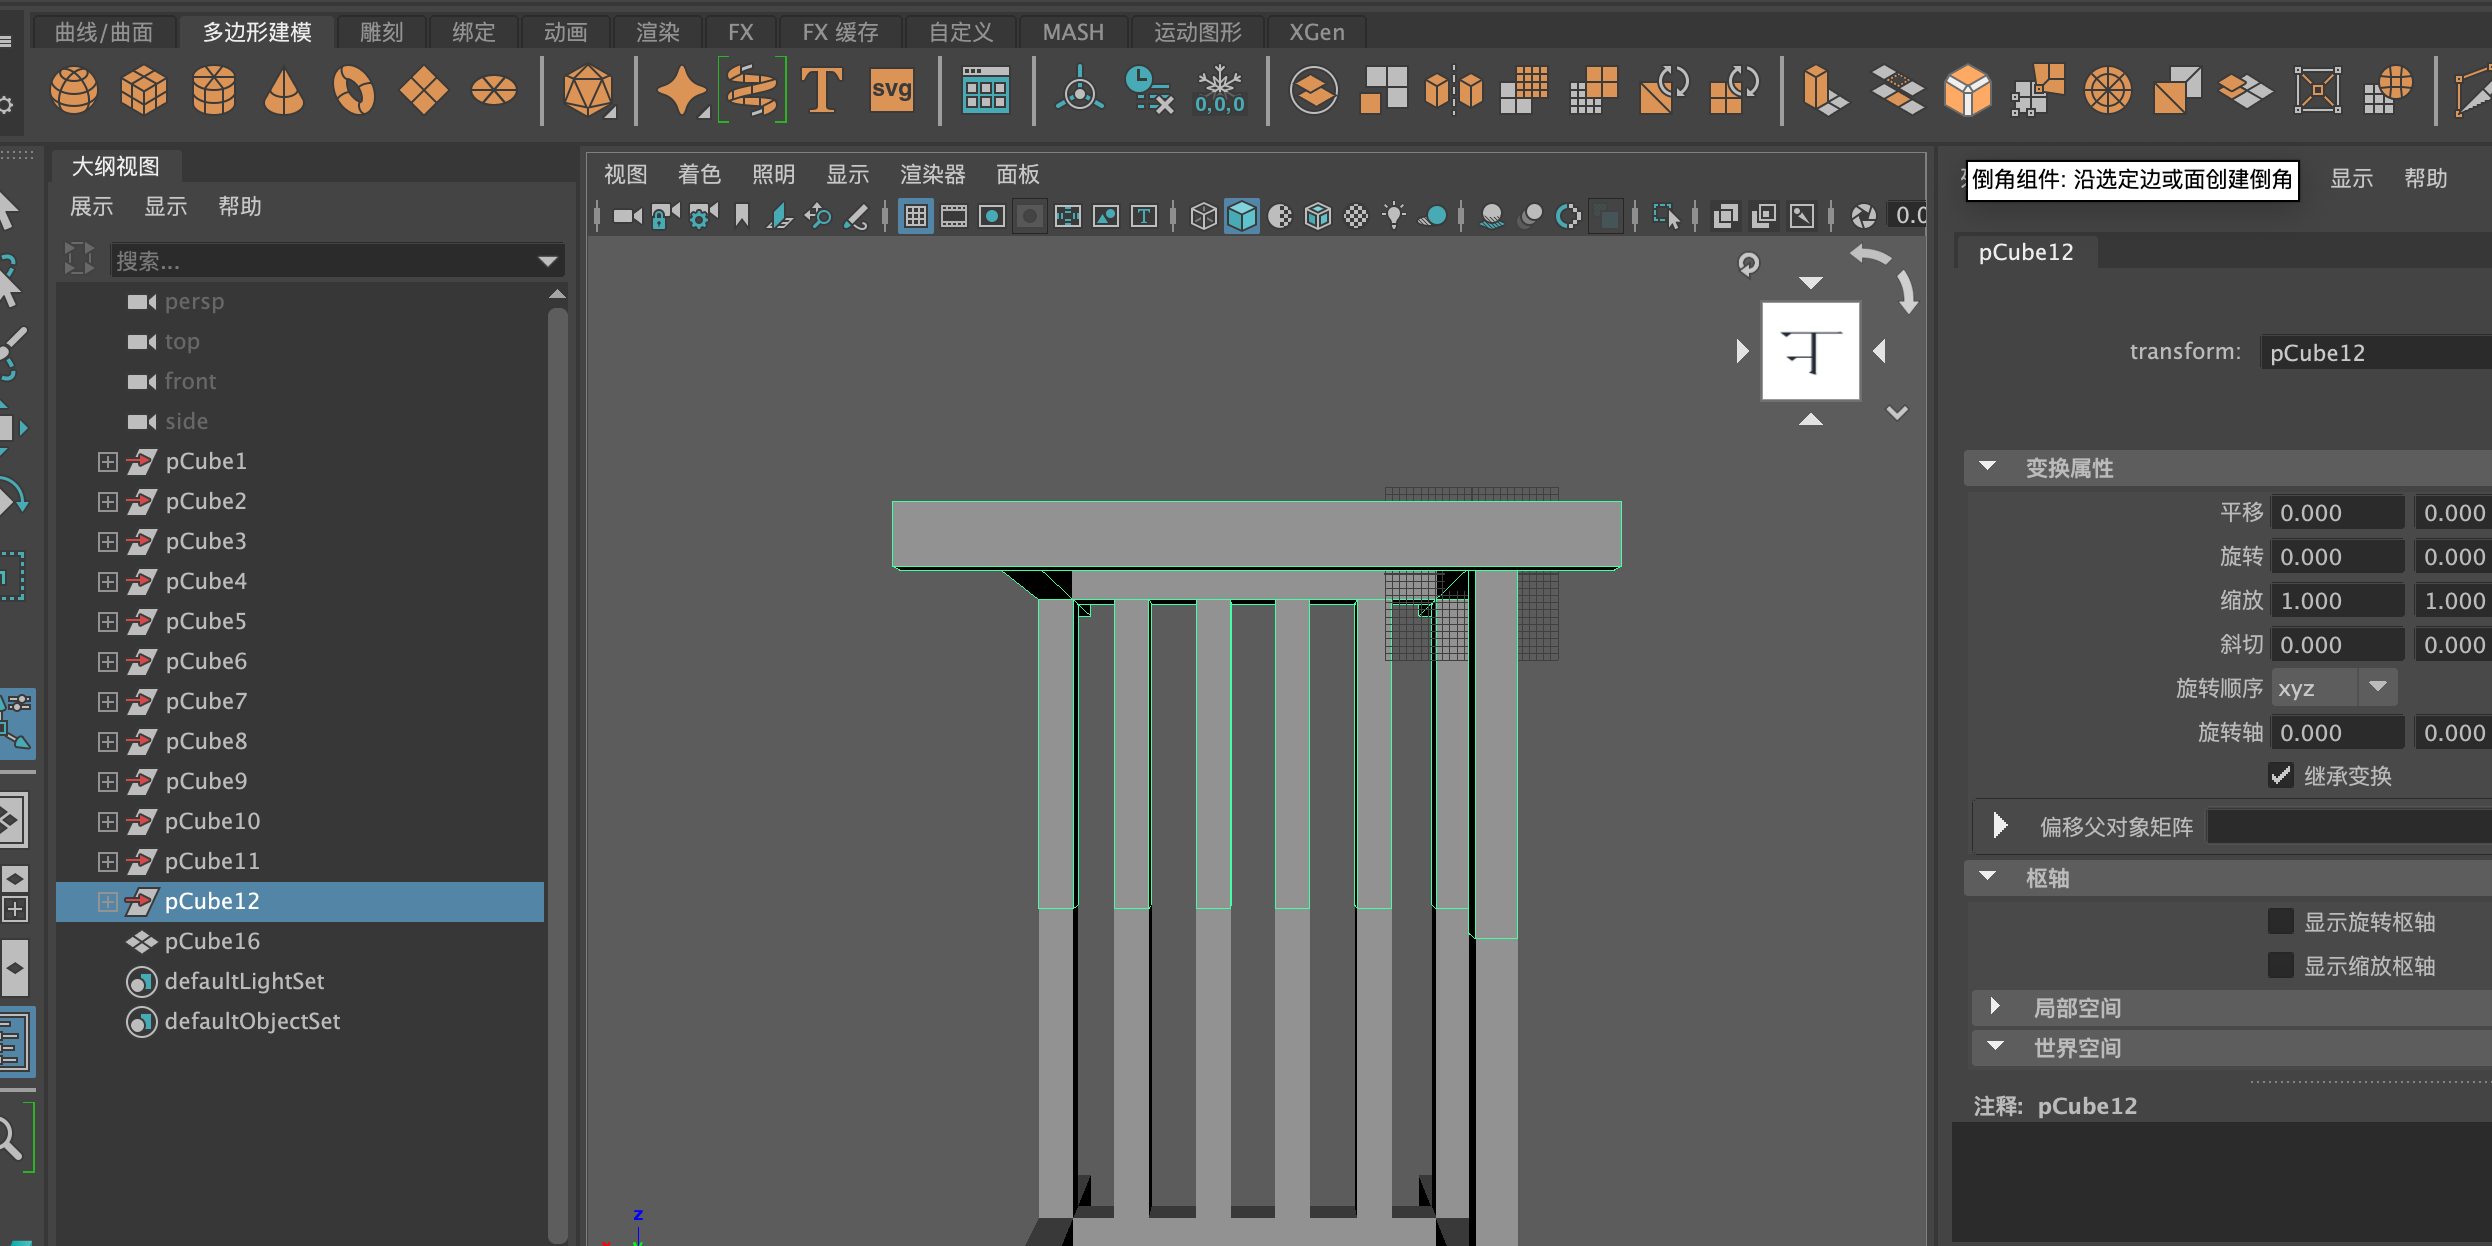Screen dimensions: 2492x1246
Task: Select pCube16 in the outliner
Action: (212, 941)
